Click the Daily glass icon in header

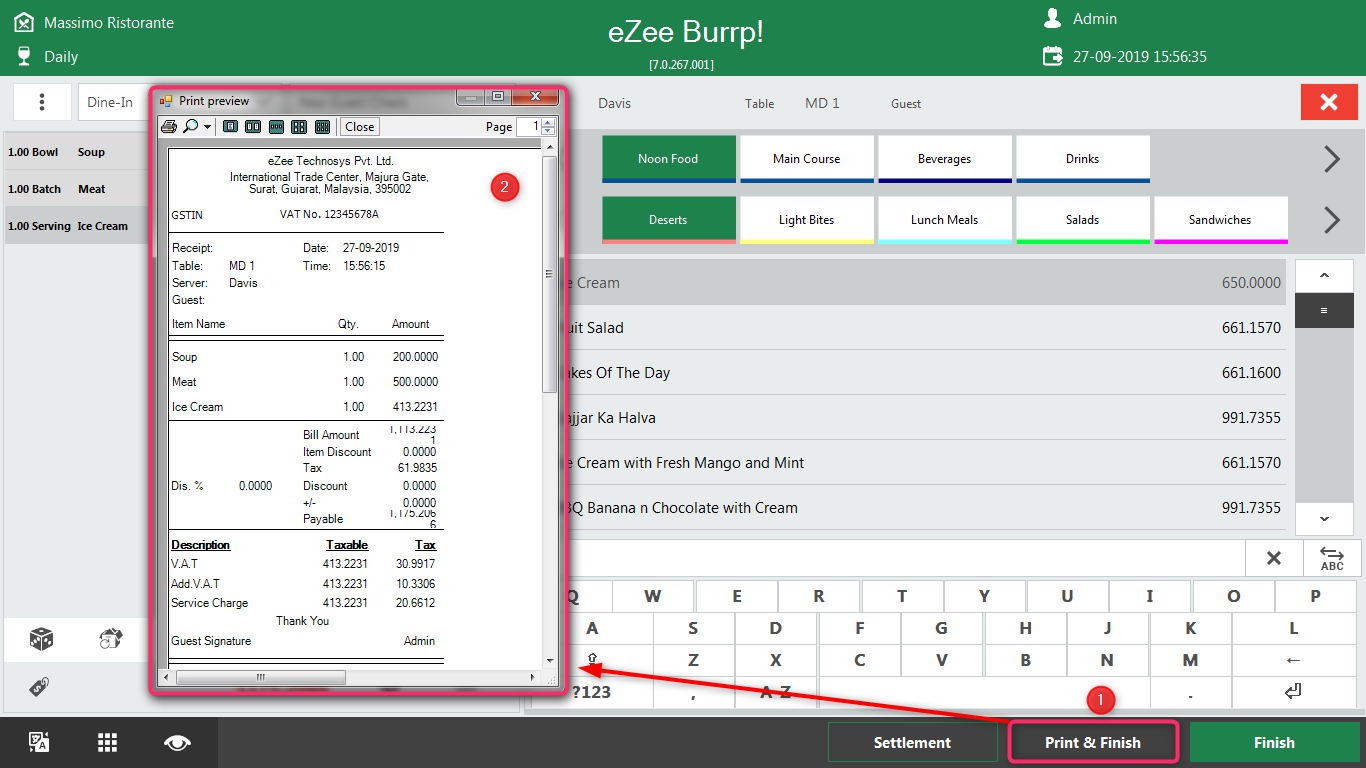click(x=24, y=56)
